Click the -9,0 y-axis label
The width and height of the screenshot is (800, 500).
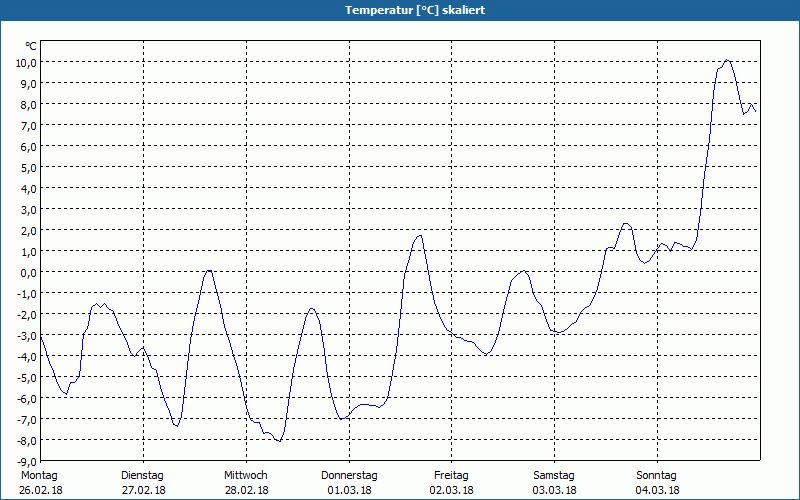click(x=27, y=461)
